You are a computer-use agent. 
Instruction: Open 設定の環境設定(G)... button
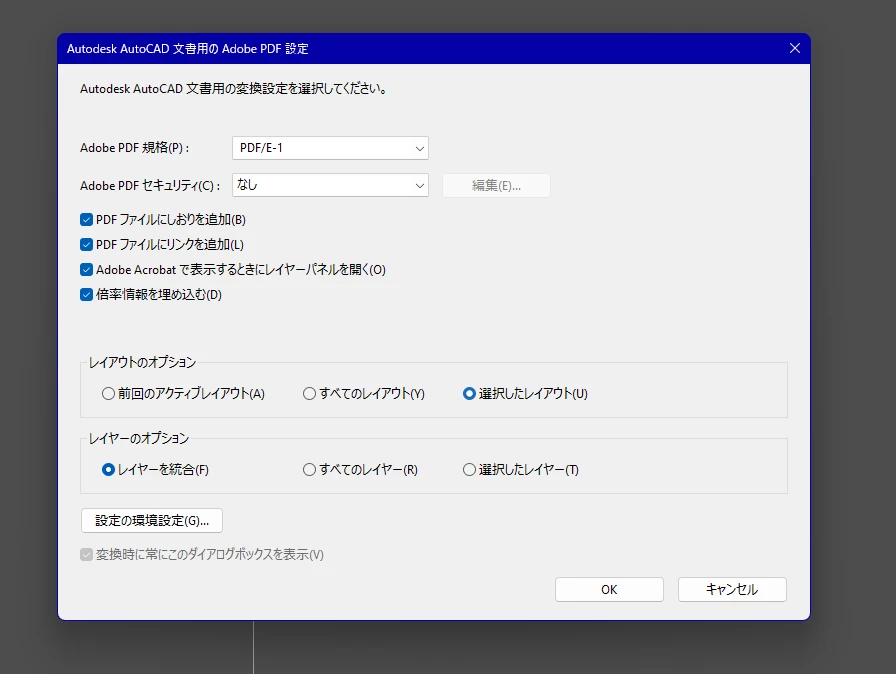152,520
